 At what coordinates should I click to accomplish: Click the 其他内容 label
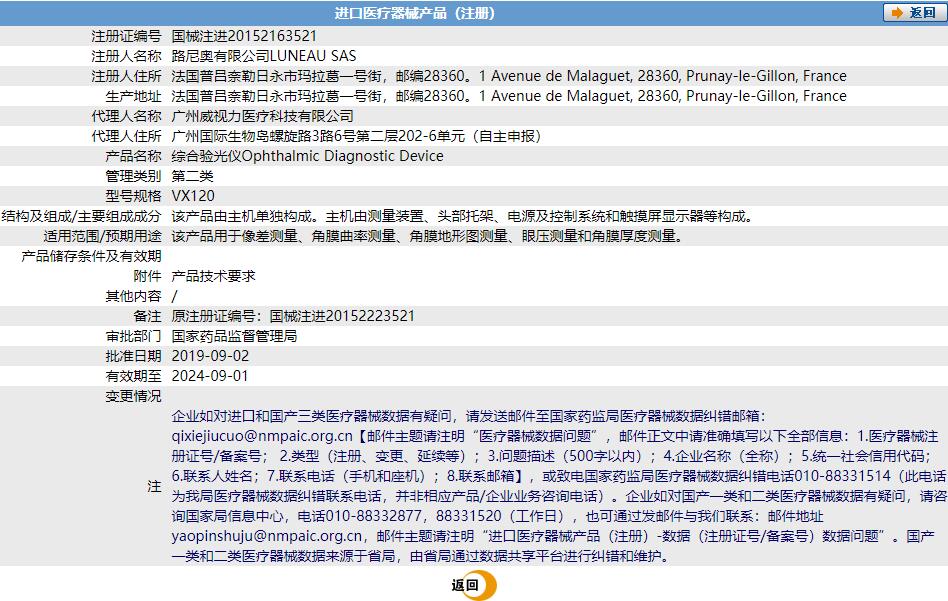click(x=134, y=296)
